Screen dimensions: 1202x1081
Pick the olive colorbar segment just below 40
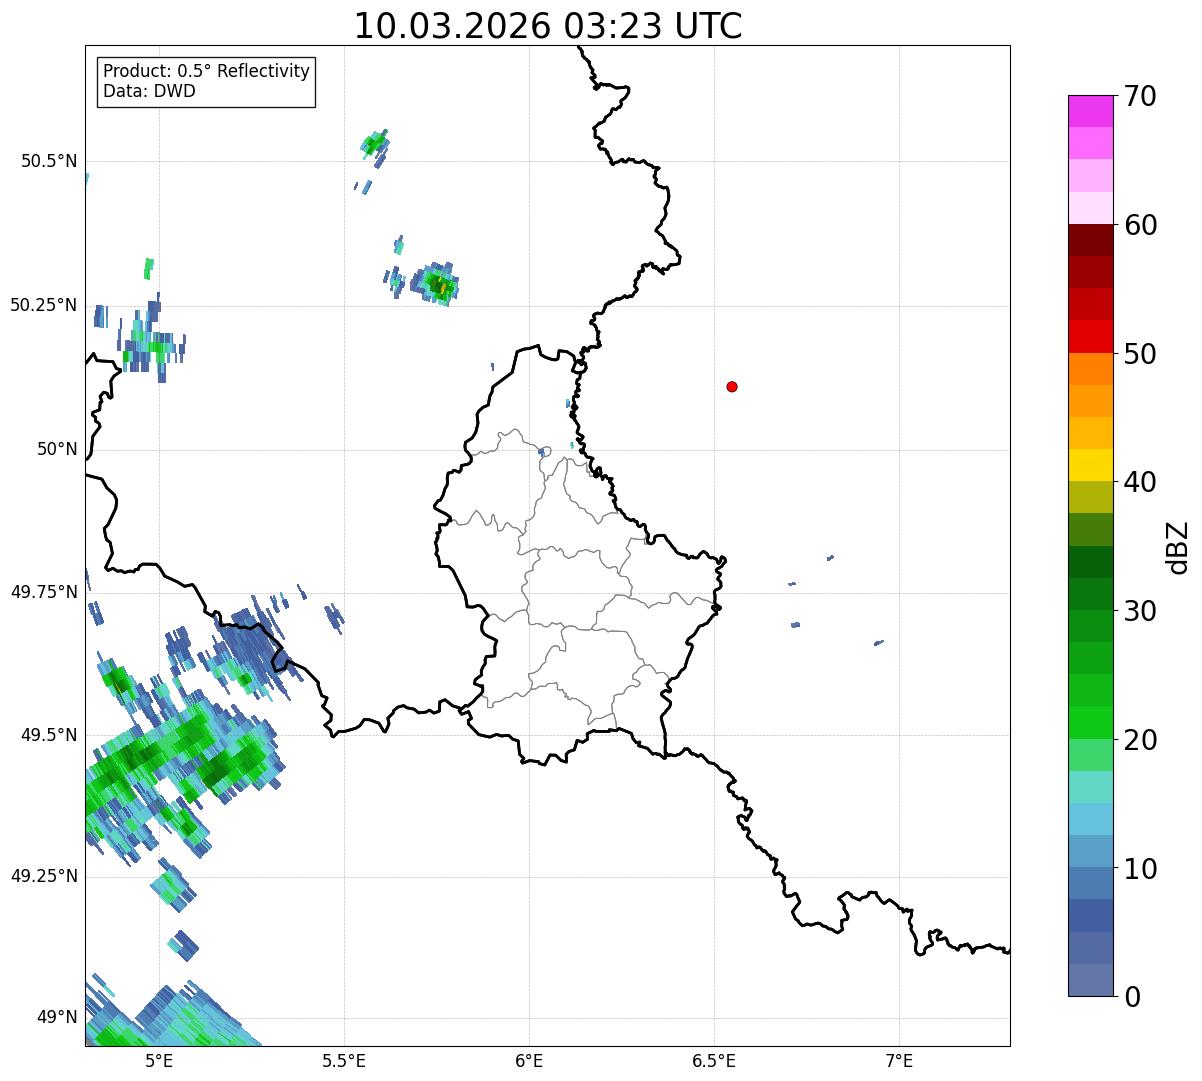click(x=1090, y=497)
